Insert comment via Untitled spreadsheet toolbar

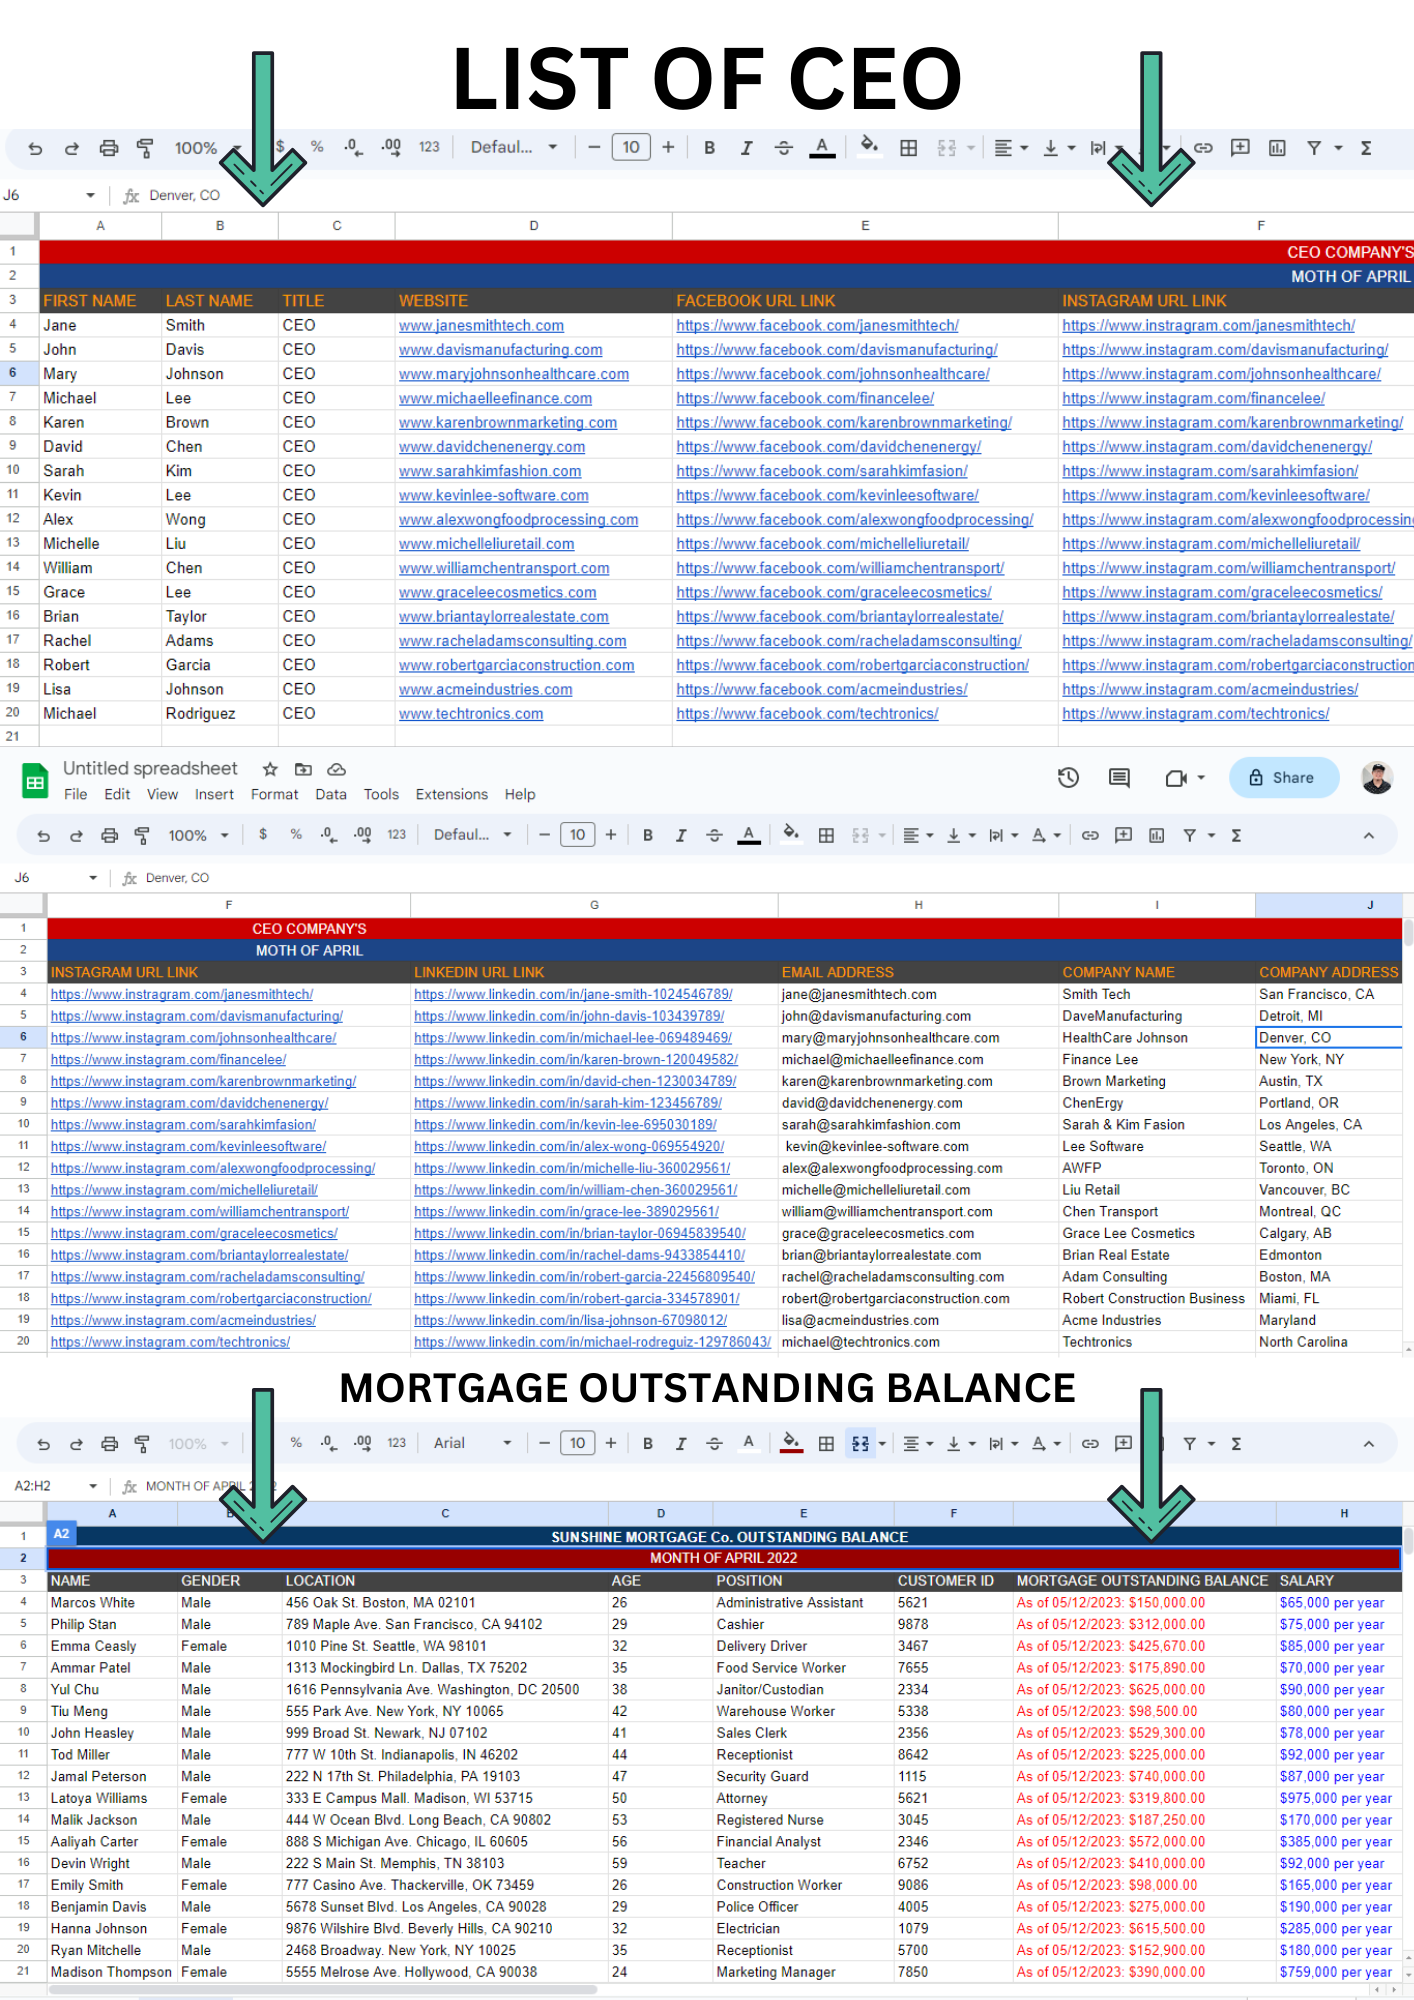[1123, 835]
